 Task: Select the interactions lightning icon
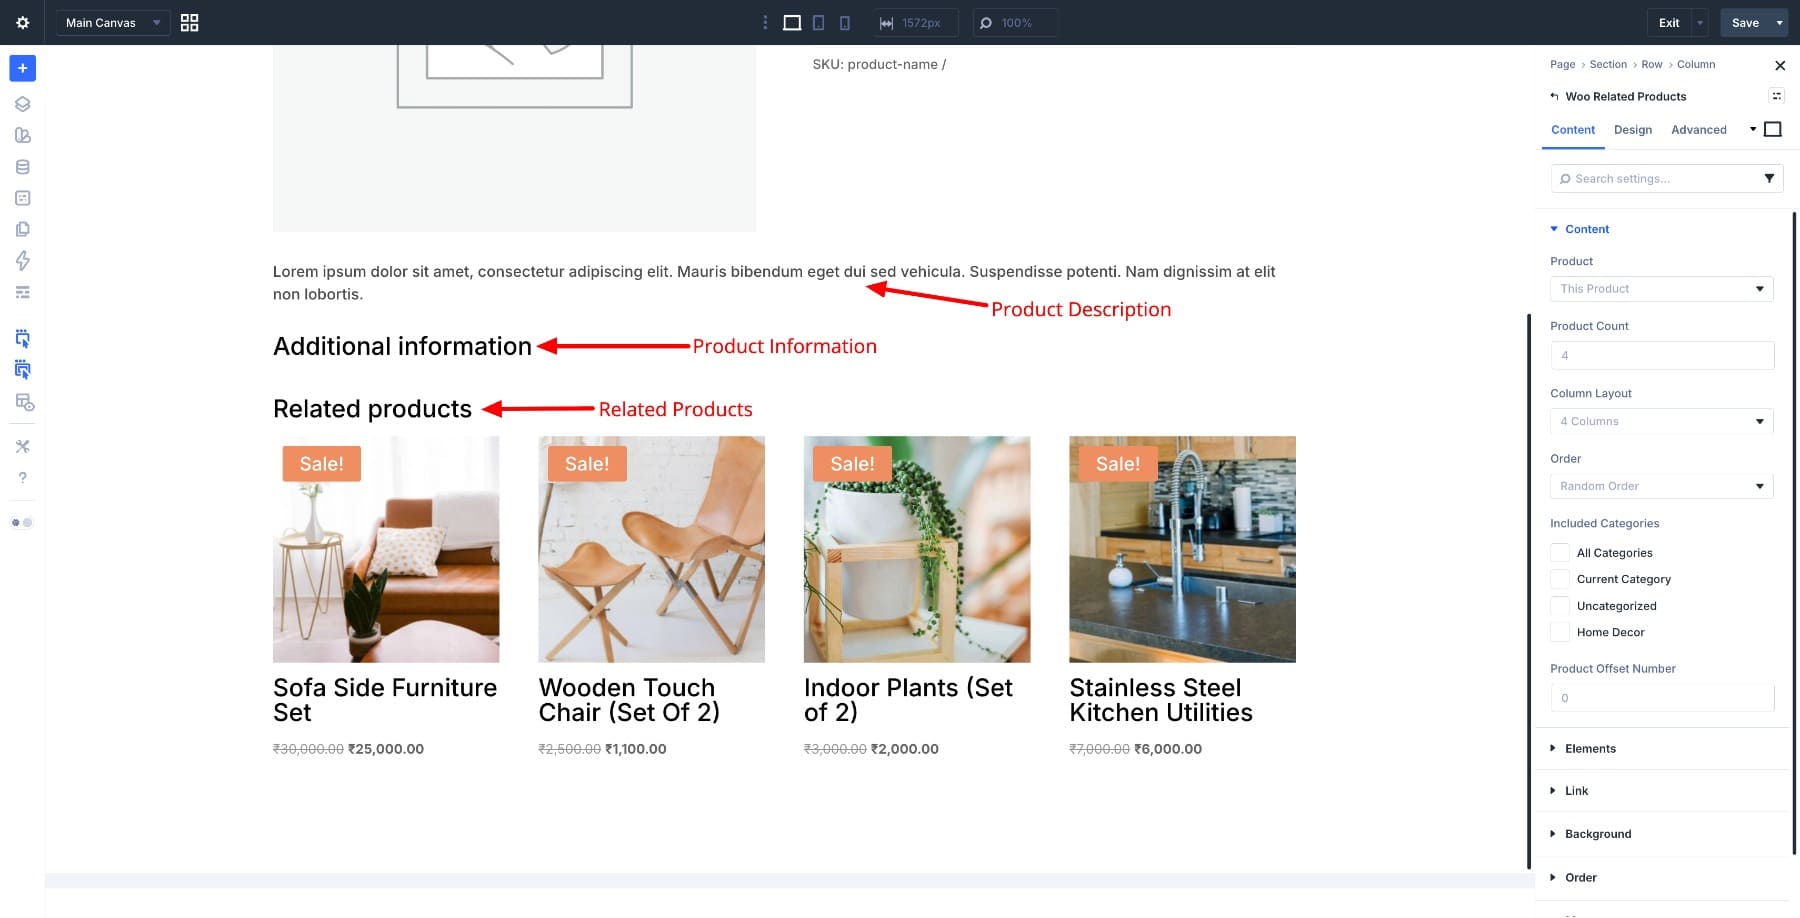(21, 260)
